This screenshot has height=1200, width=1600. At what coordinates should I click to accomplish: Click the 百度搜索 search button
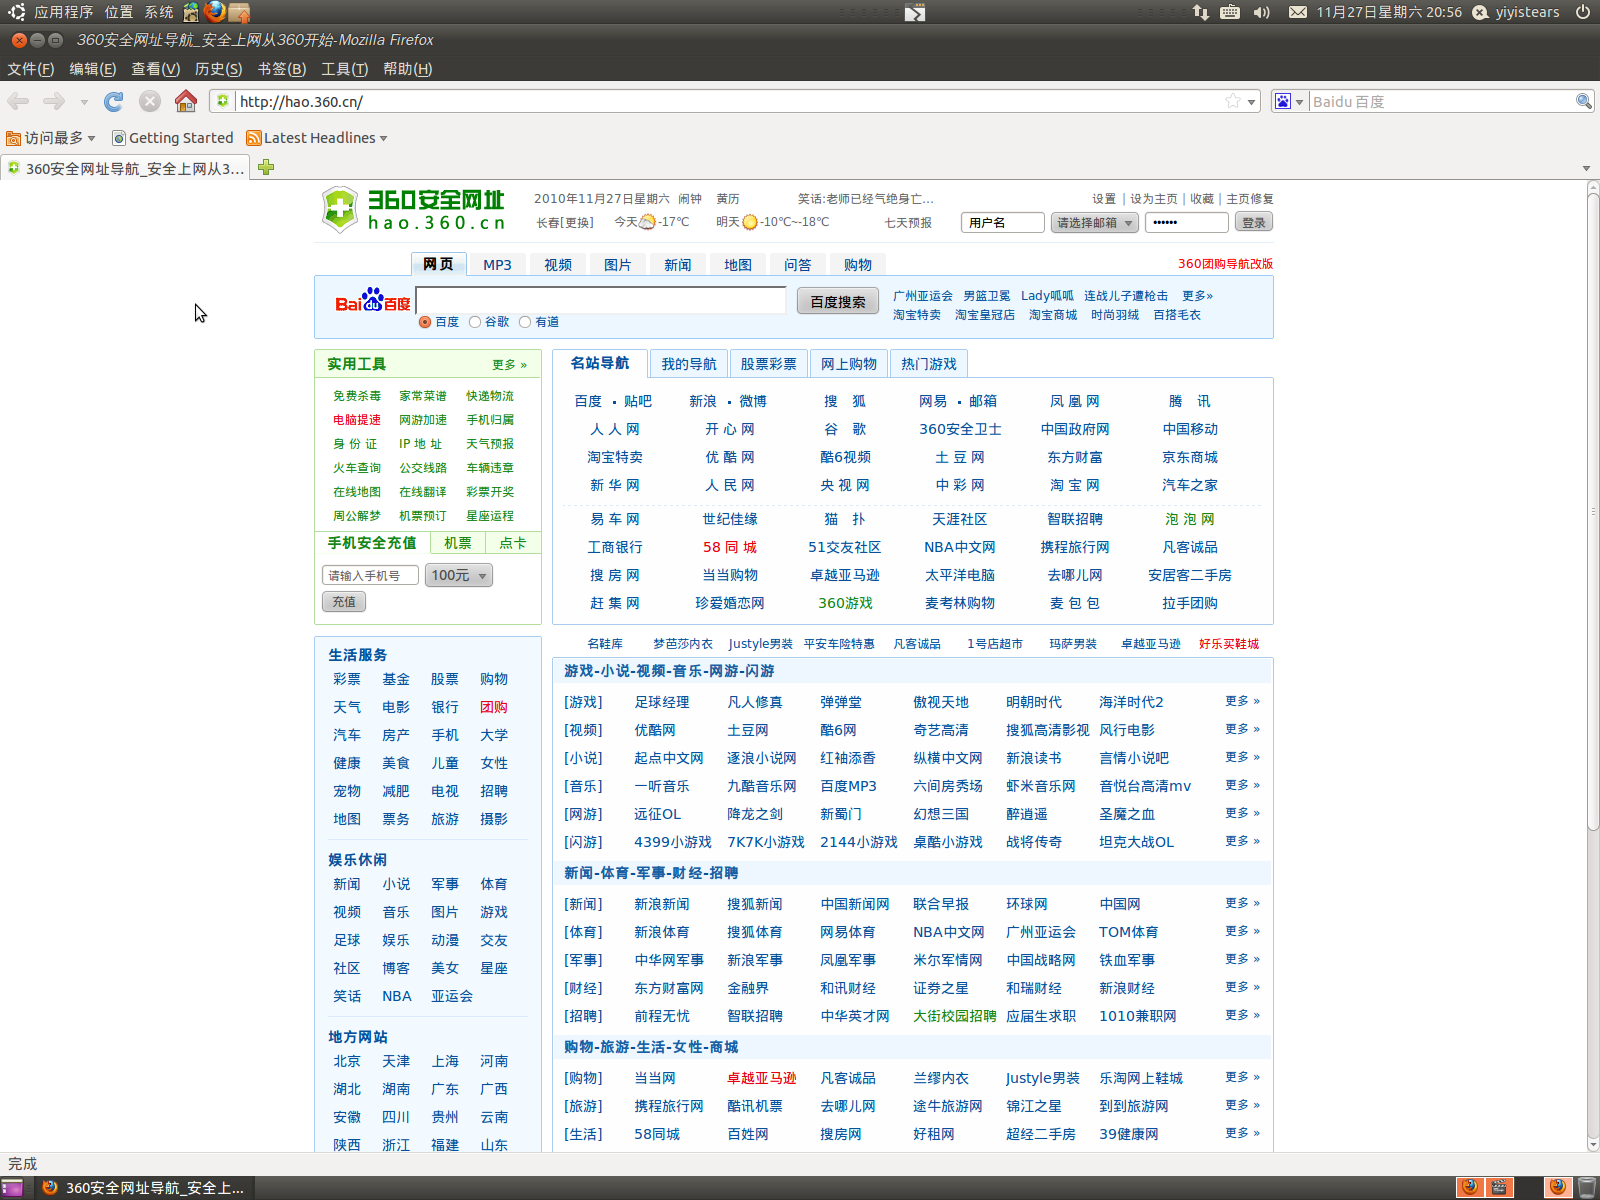tap(838, 302)
